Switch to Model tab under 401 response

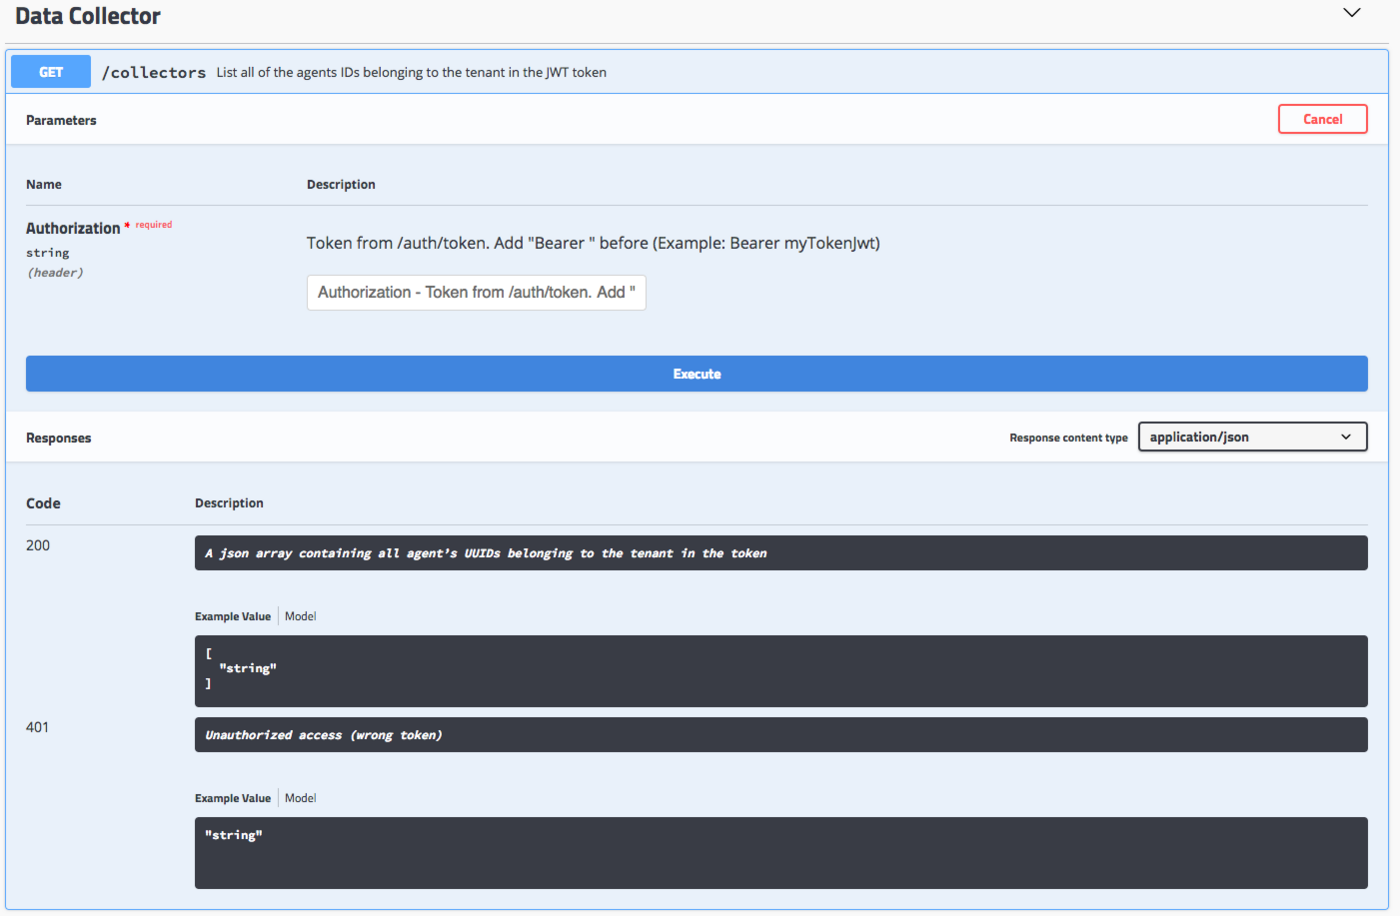300,798
